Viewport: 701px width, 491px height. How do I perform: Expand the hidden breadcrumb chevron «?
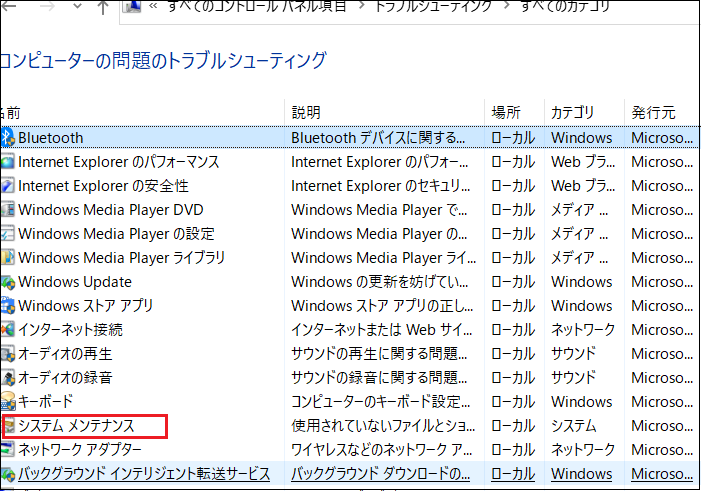[x=153, y=6]
